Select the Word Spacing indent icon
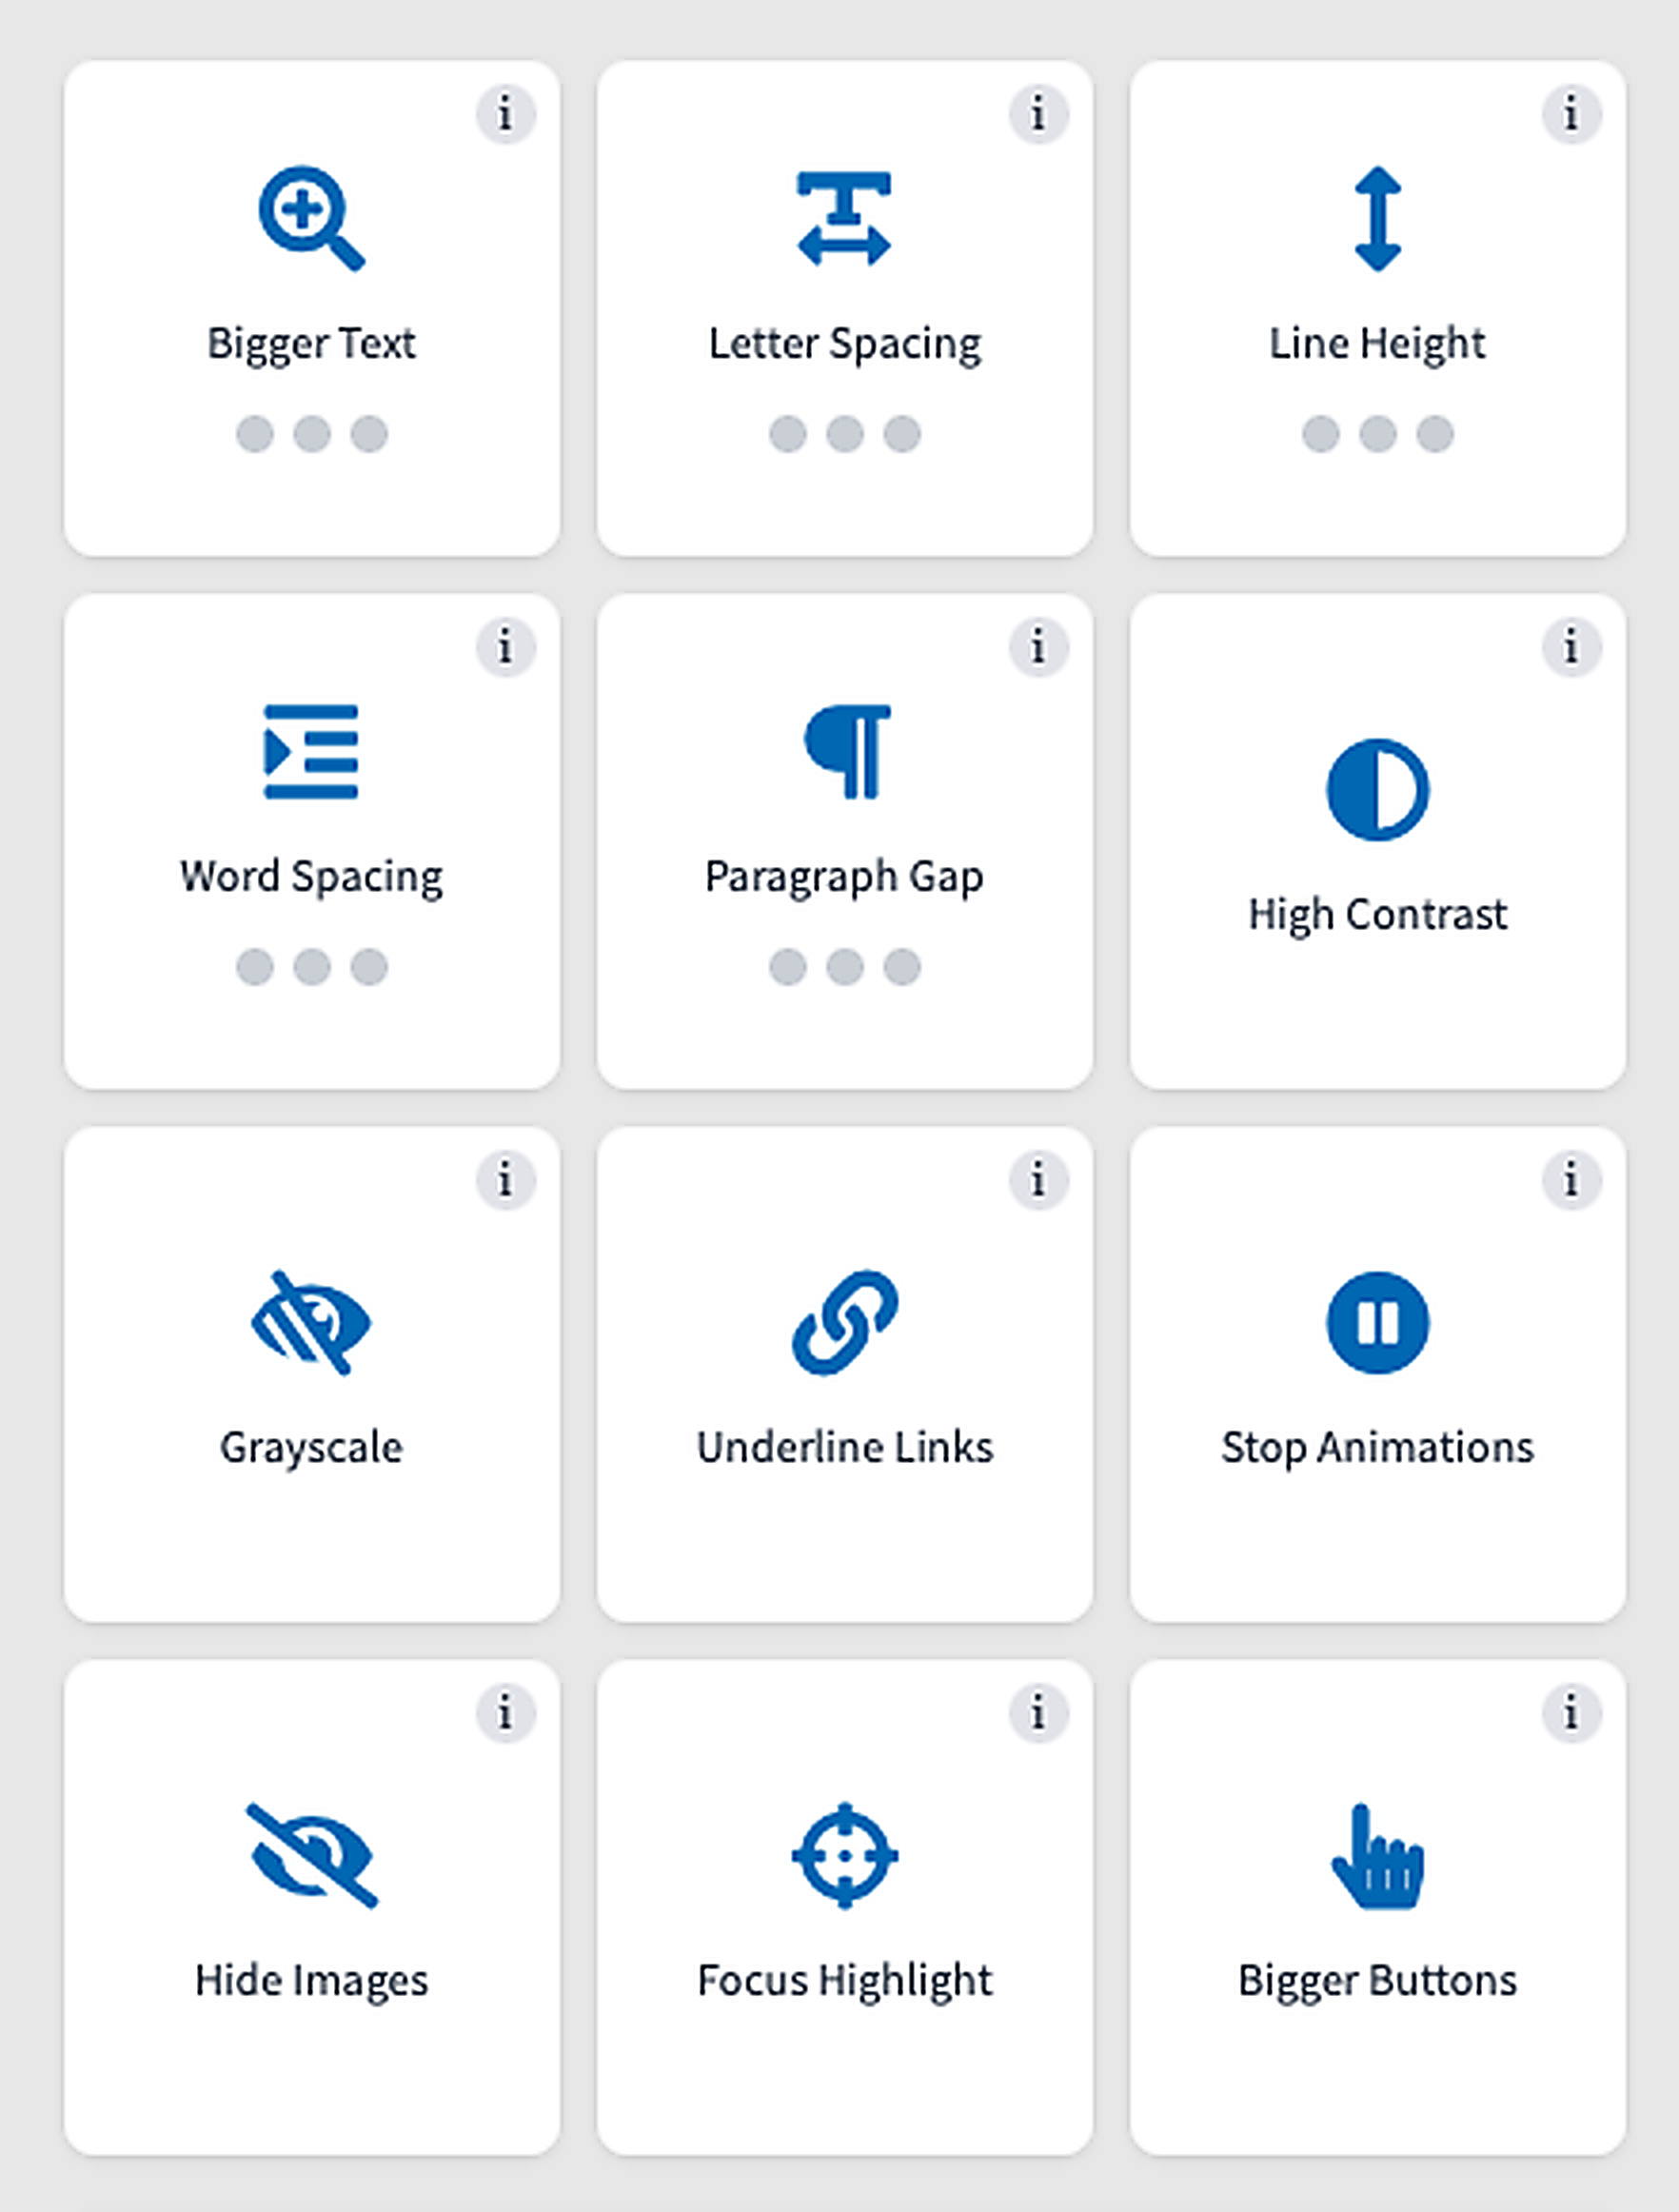 [311, 752]
